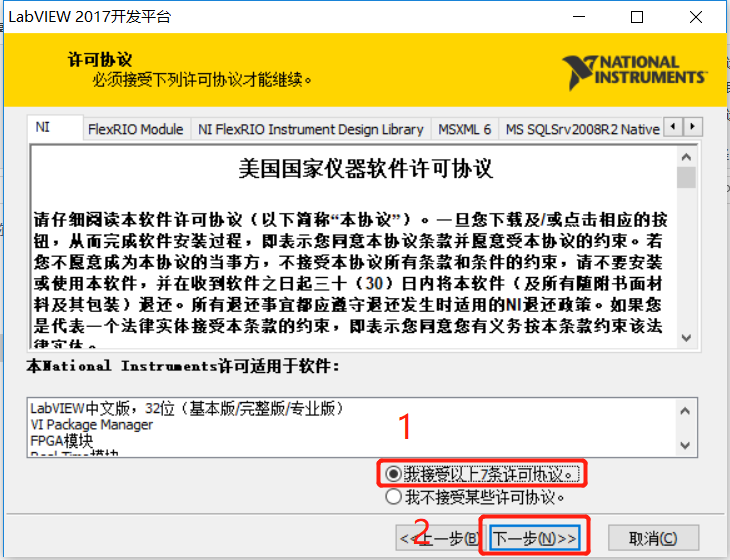
Task: Click software list scroll-up arrow
Action: tap(685, 411)
